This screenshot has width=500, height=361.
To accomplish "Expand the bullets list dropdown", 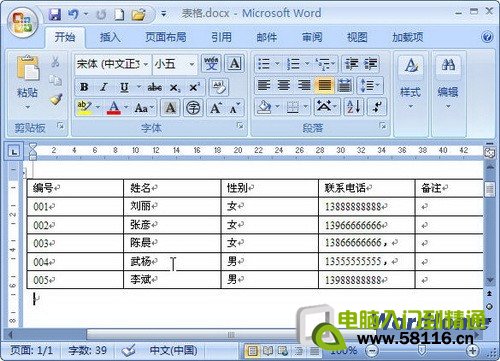I will 277,63.
